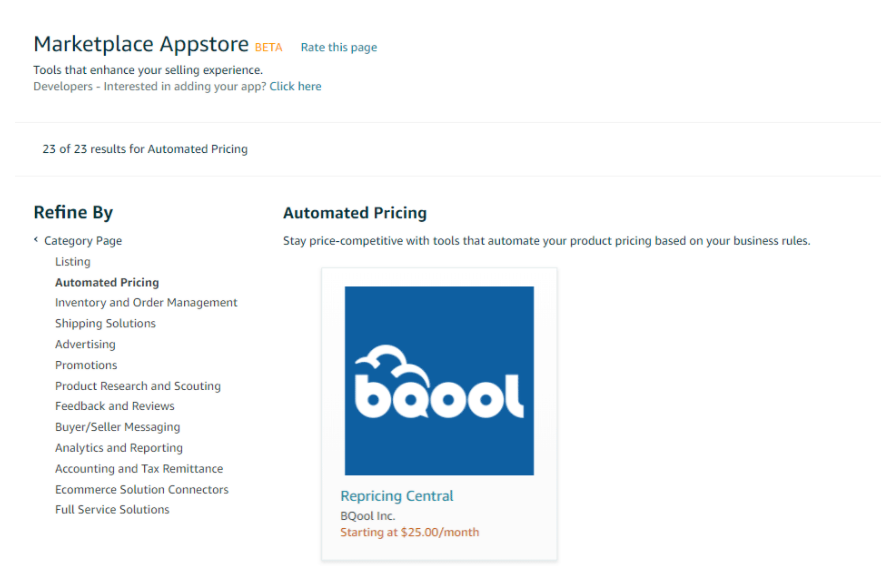
Task: Select the Automated Pricing category
Action: pos(107,283)
